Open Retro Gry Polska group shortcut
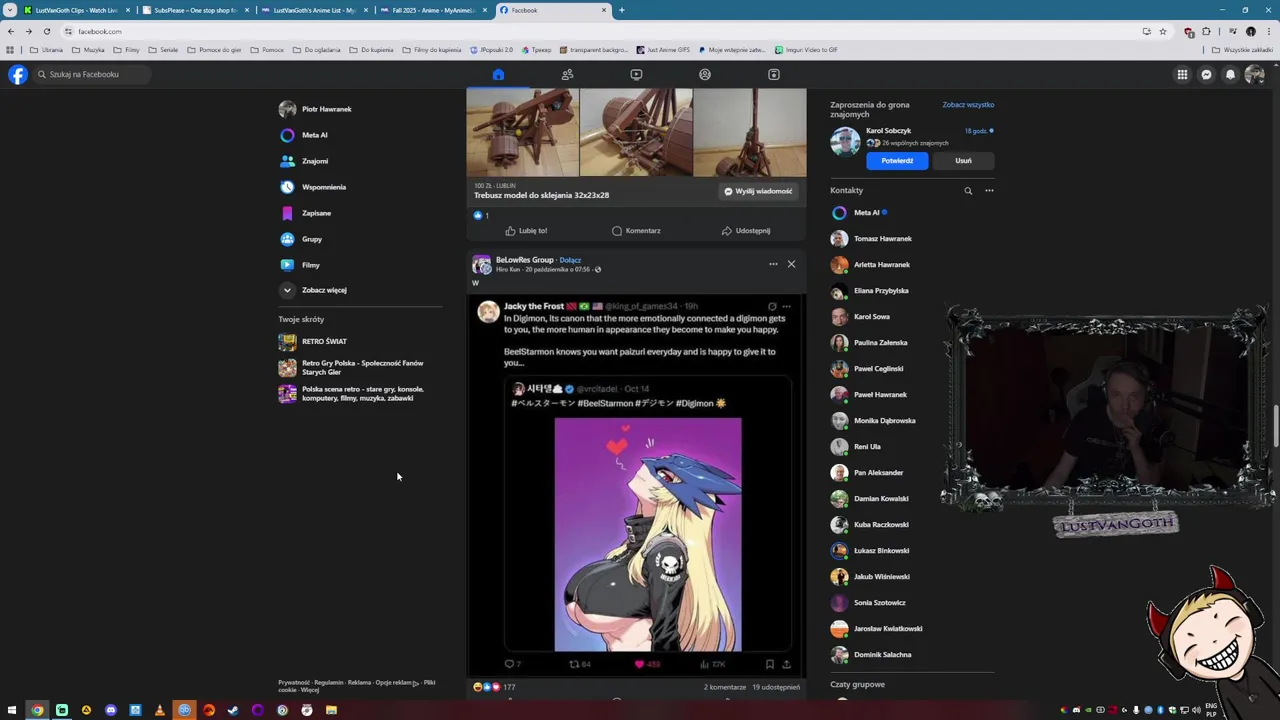This screenshot has width=1280, height=720. click(x=360, y=367)
